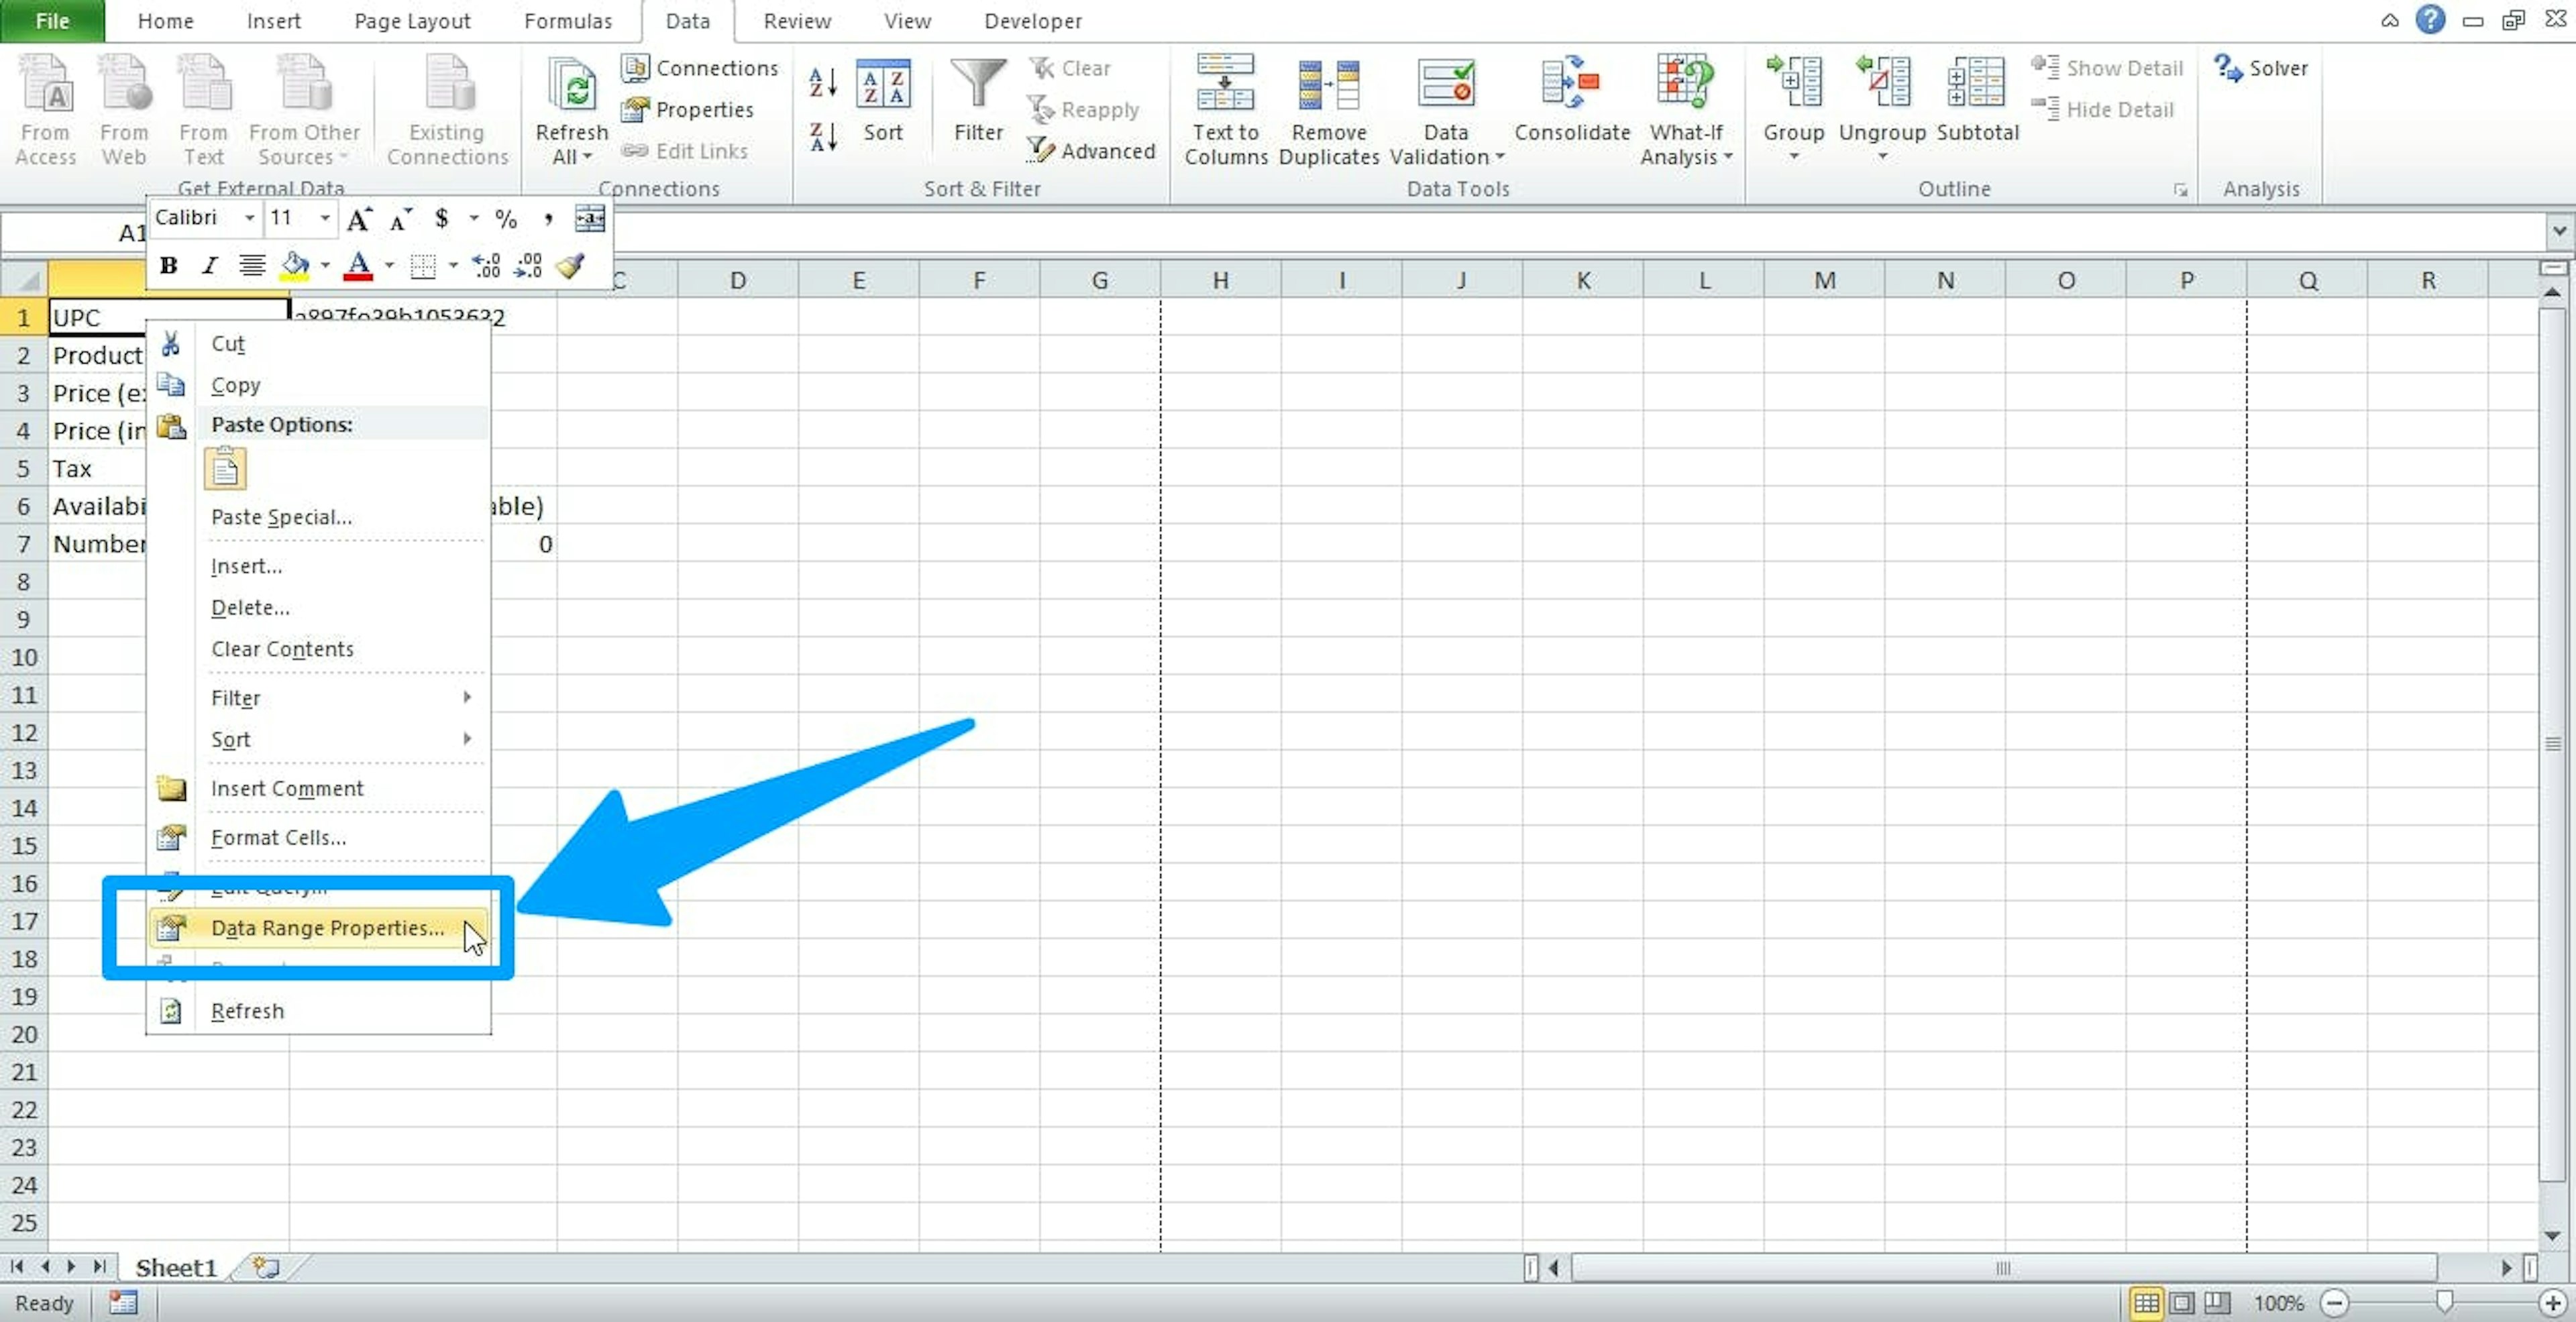This screenshot has width=2576, height=1322.
Task: Click Advanced filter option
Action: 1092,150
